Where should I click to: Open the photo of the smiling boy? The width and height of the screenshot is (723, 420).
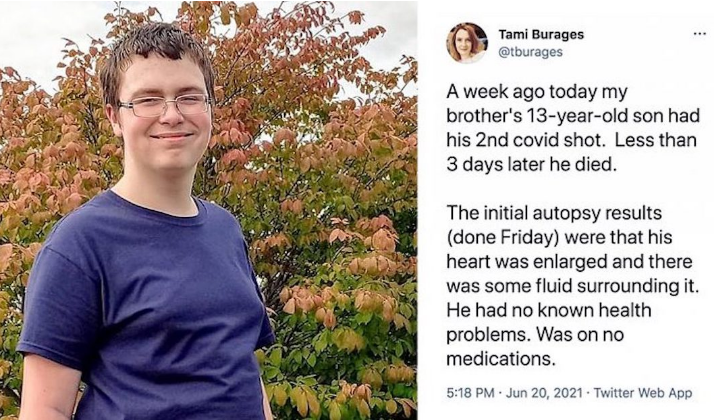[208, 210]
